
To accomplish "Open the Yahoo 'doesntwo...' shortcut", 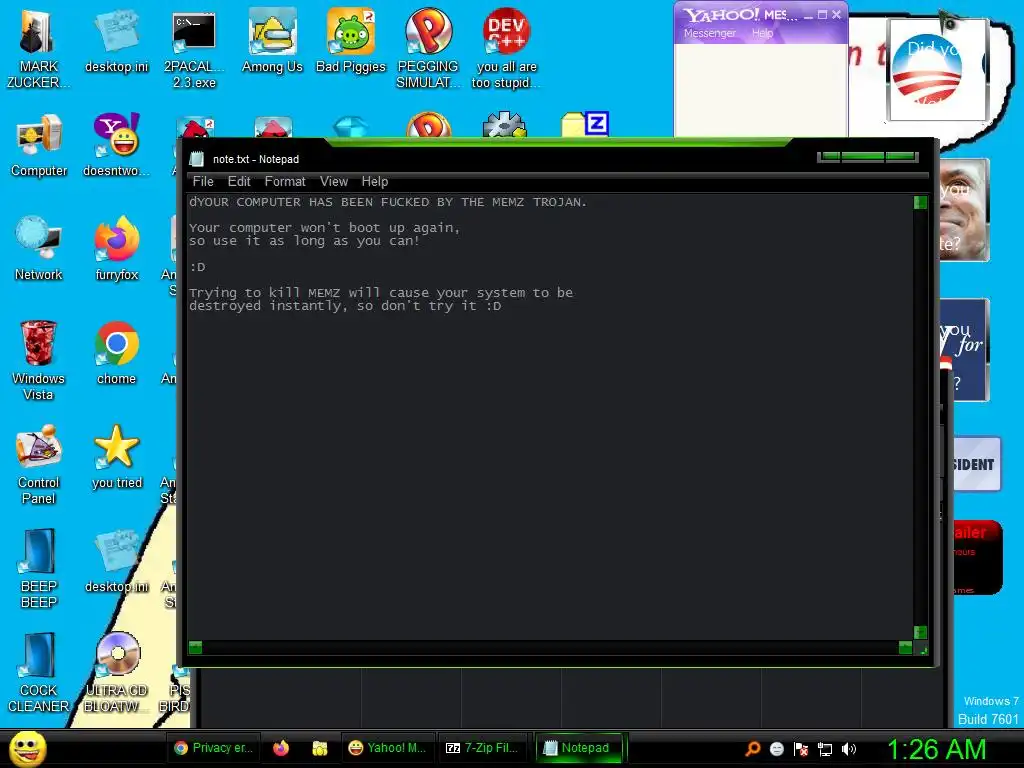I will tap(116, 145).
